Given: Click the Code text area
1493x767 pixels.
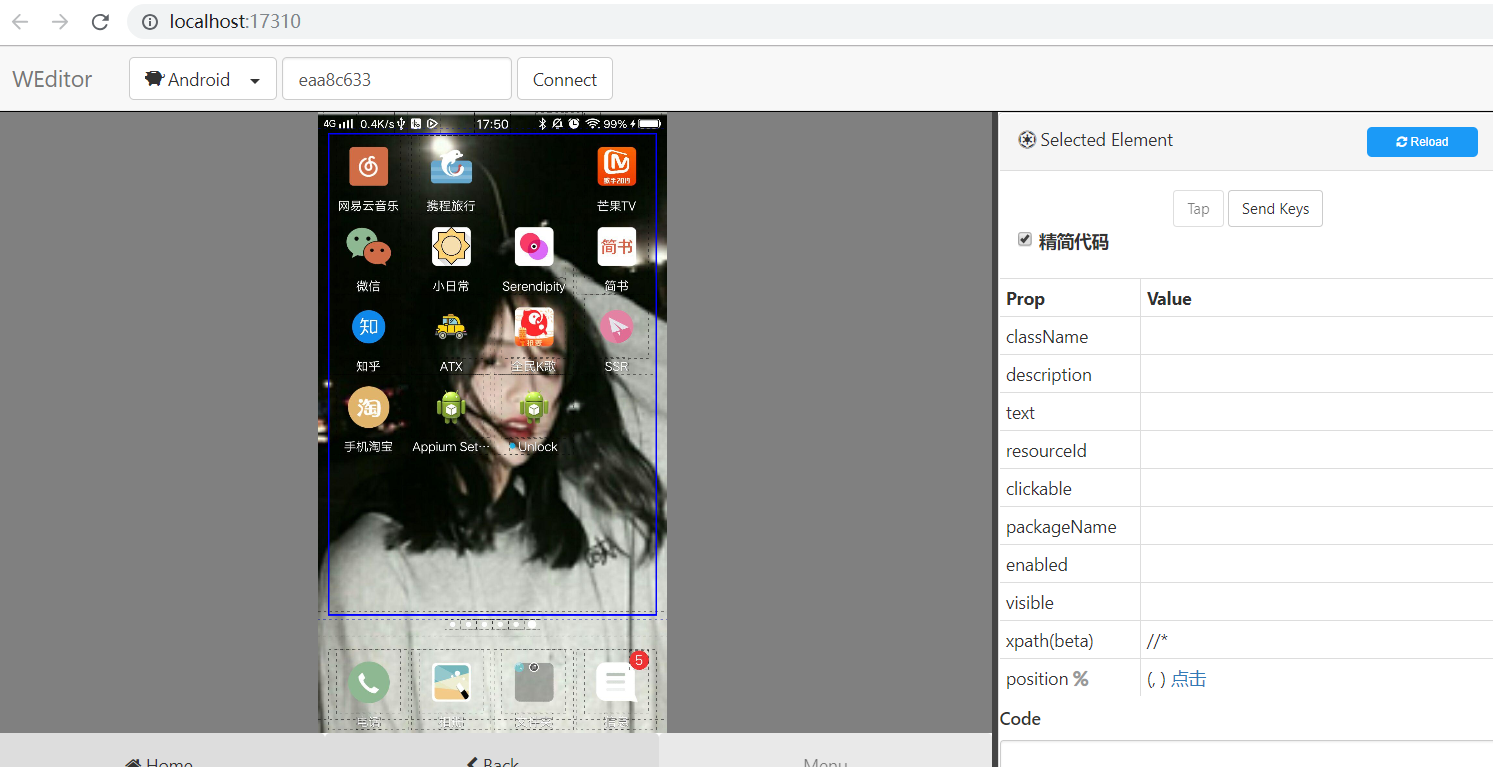Looking at the screenshot, I should point(1246,753).
